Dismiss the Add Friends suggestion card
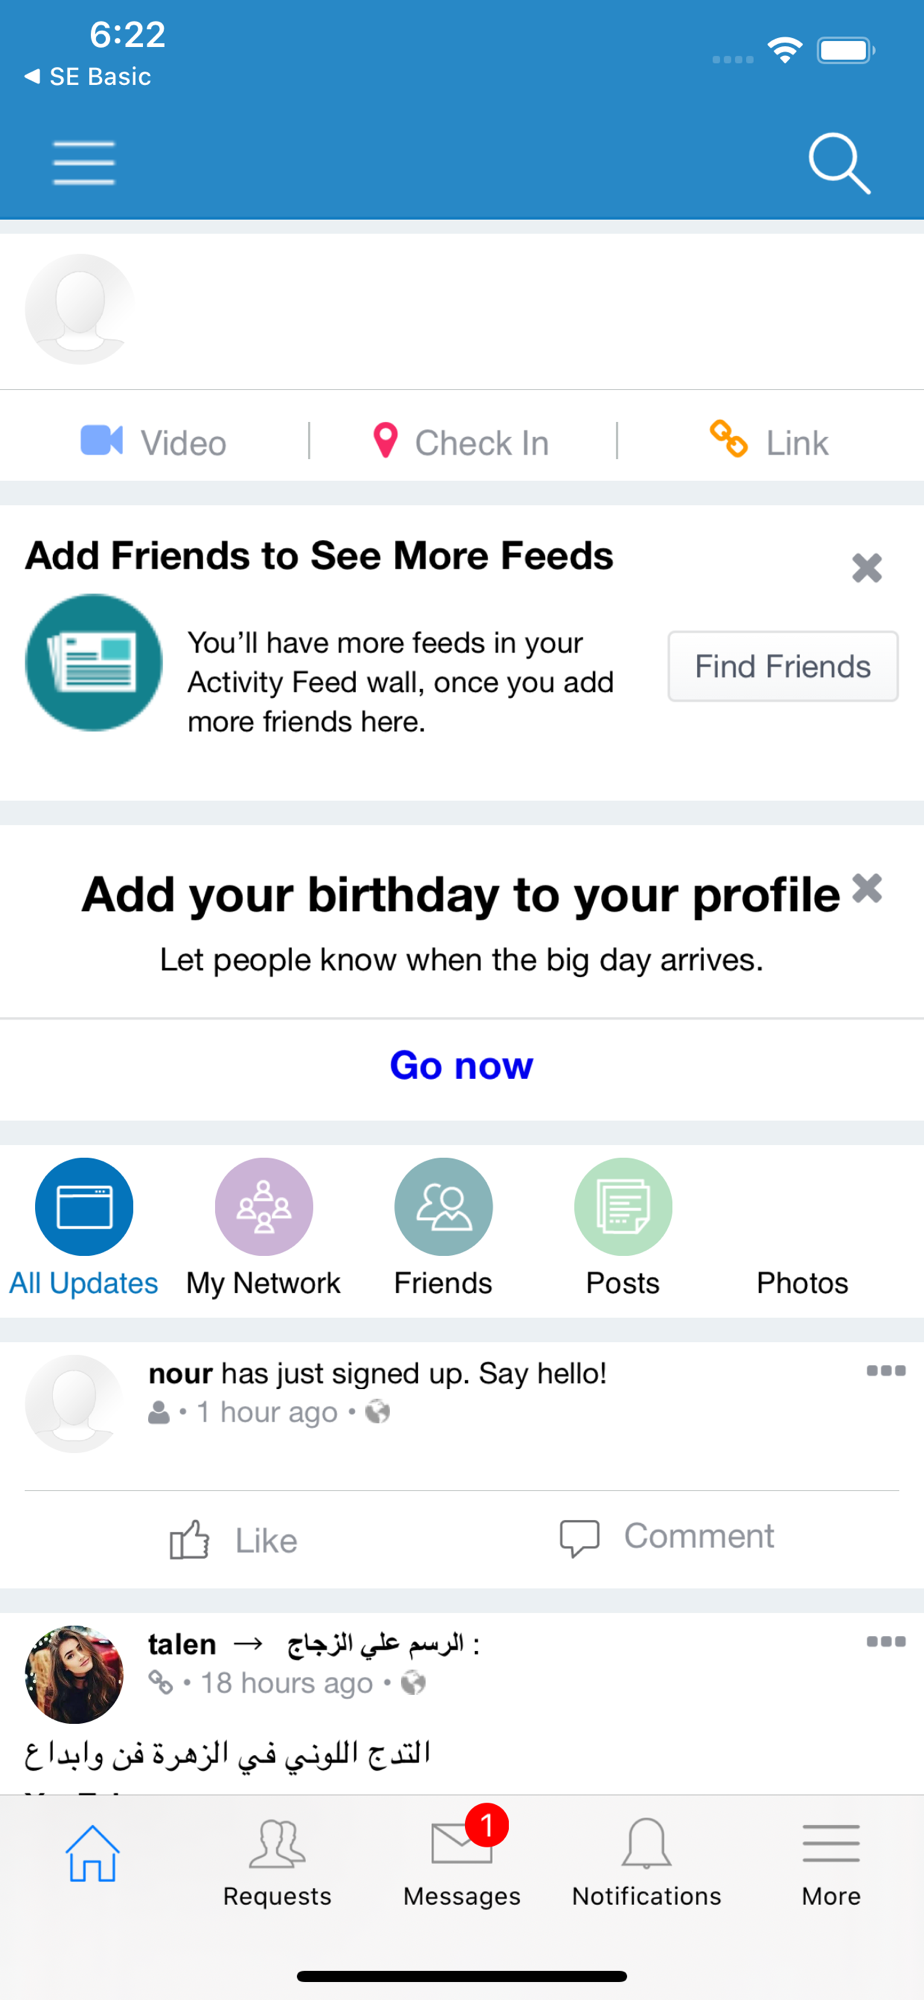This screenshot has width=924, height=2000. tap(867, 568)
